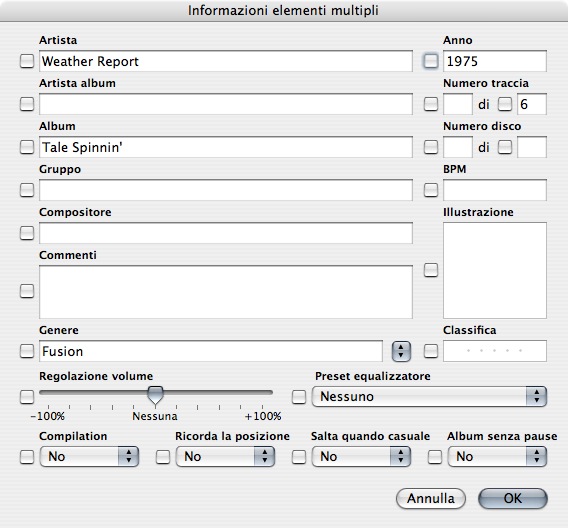Set the Classifica star rating field
Viewport: 568px width, 528px height.
[495, 351]
